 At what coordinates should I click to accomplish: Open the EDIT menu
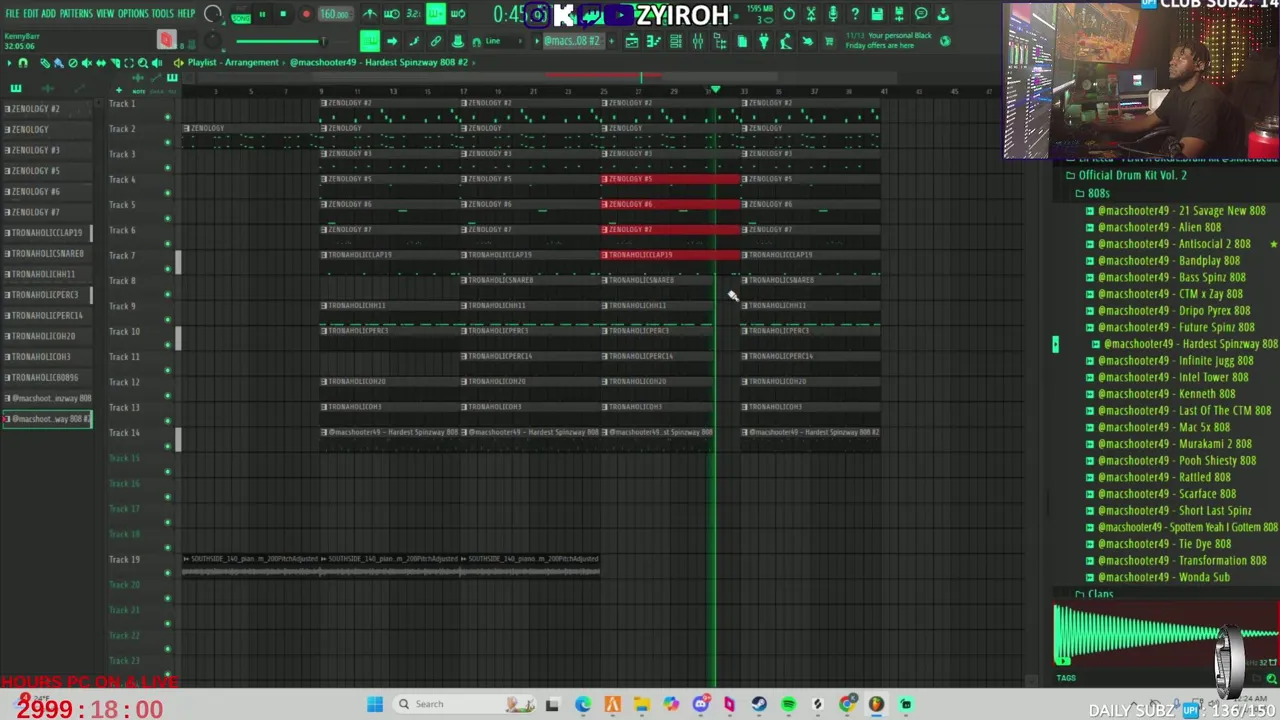point(31,14)
